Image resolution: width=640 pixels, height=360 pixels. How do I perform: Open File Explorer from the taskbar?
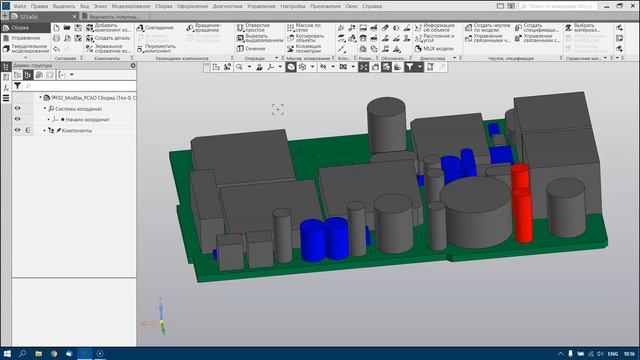[x=38, y=353]
